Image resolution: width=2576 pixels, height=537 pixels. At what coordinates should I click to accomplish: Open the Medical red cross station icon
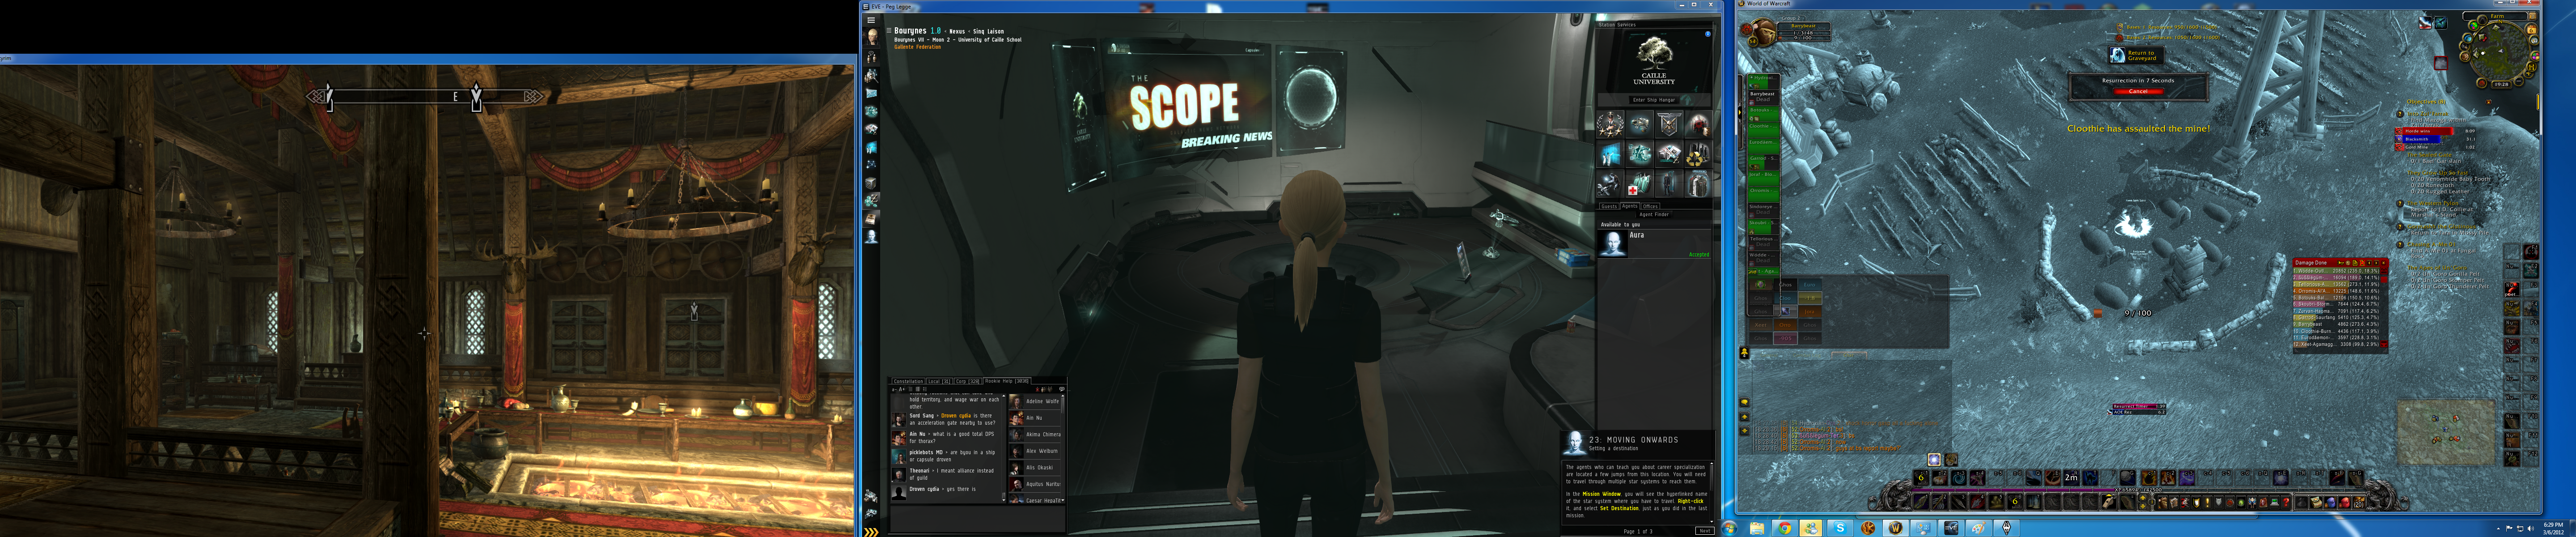click(1640, 184)
